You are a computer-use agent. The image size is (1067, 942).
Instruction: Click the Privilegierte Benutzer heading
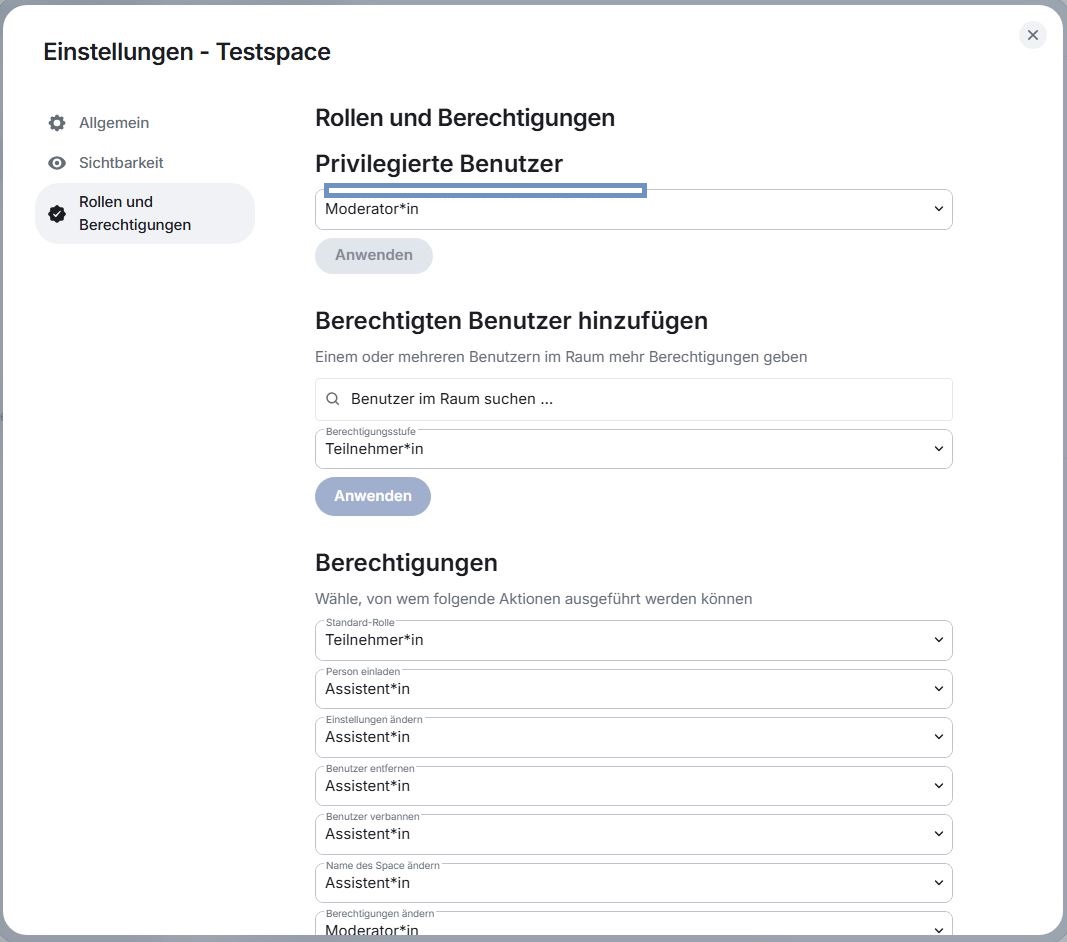[439, 163]
